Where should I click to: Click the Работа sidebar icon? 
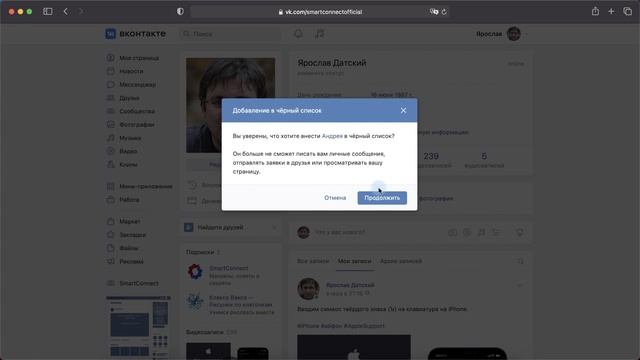[x=111, y=200]
